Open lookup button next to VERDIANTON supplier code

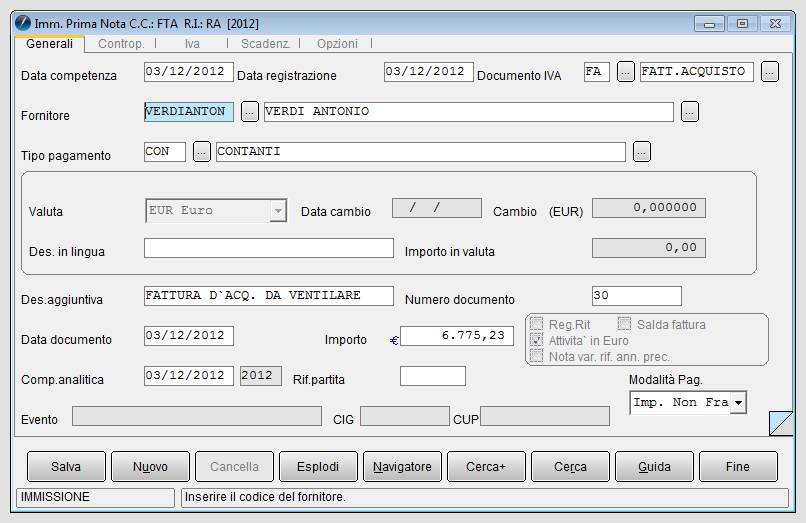250,112
